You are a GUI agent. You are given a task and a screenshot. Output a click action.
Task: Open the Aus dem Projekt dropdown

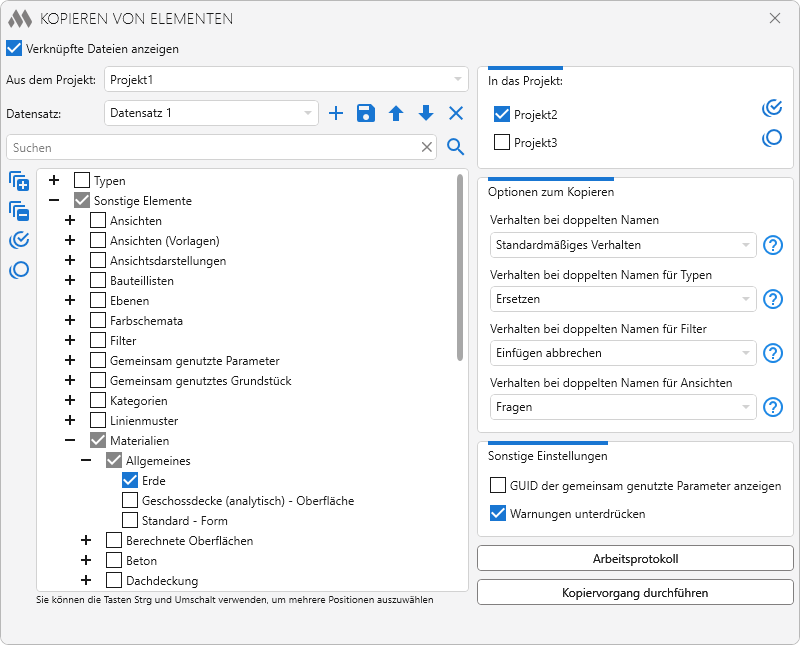(286, 79)
